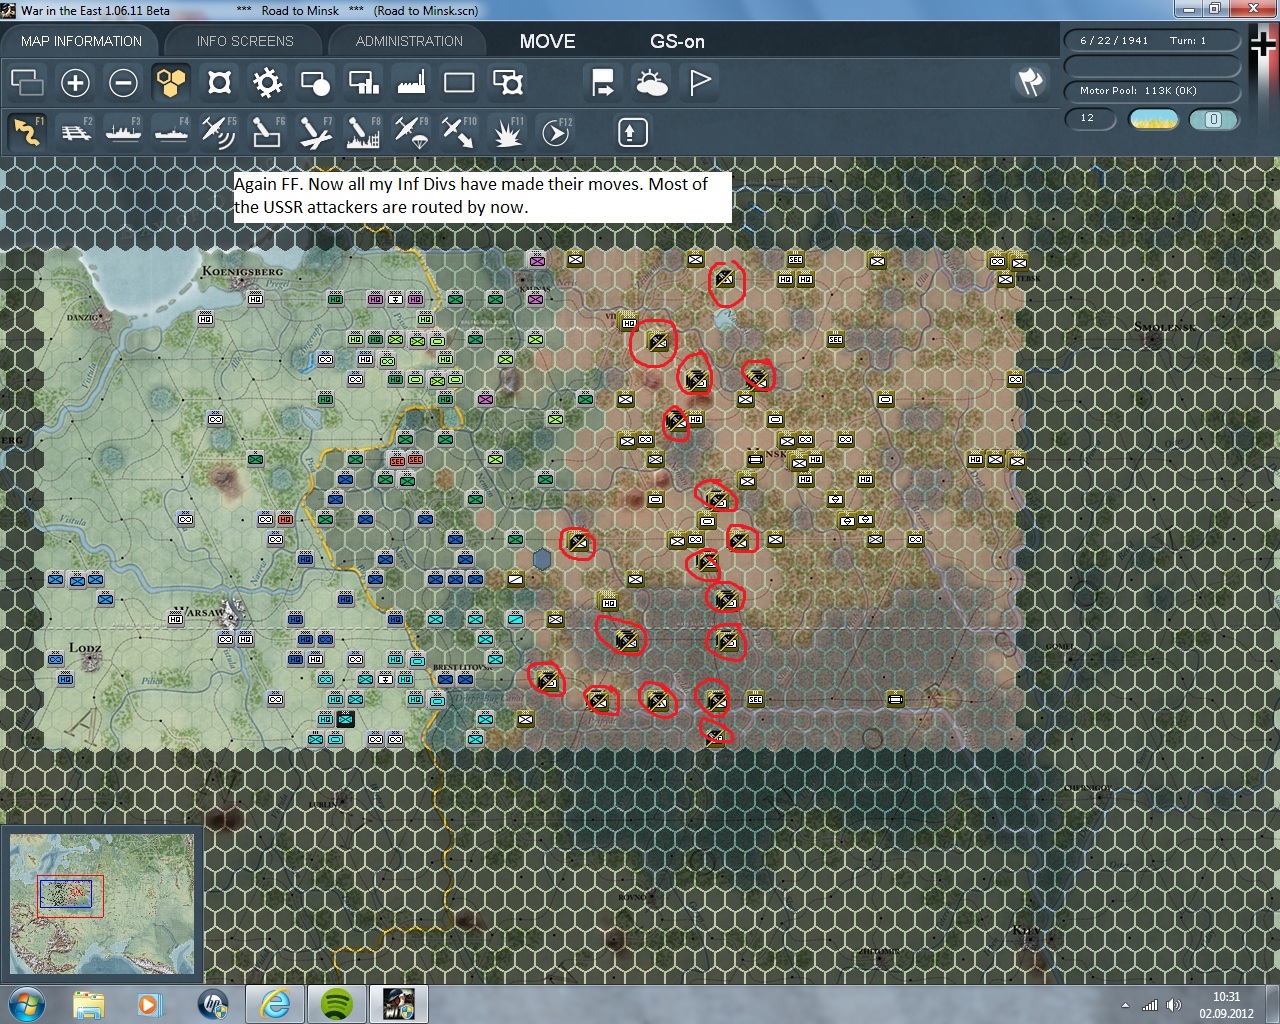Select the F5 air recon icon
Image resolution: width=1280 pixels, height=1024 pixels.
point(219,132)
